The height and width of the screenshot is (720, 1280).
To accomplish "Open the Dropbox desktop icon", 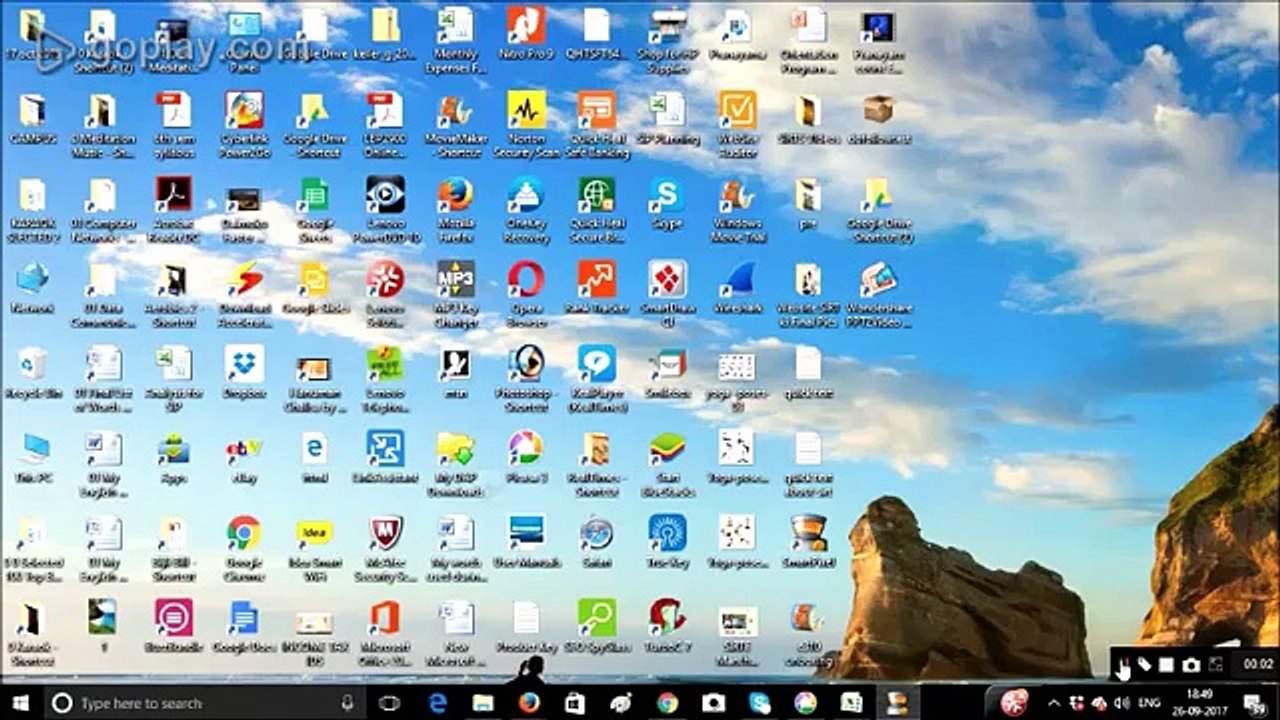I will click(244, 373).
